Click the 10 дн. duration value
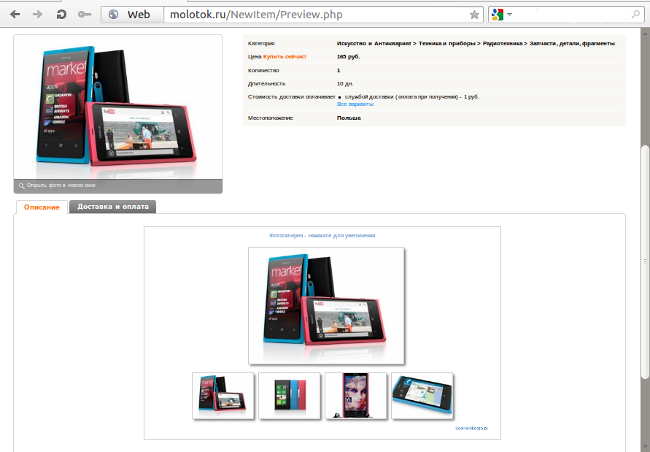This screenshot has height=452, width=650. [345, 84]
